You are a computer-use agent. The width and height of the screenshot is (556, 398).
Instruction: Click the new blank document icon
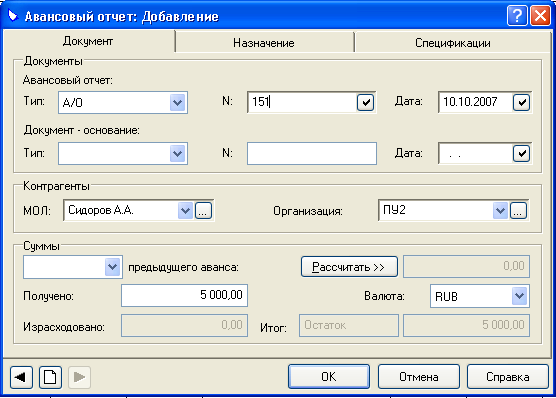point(50,377)
